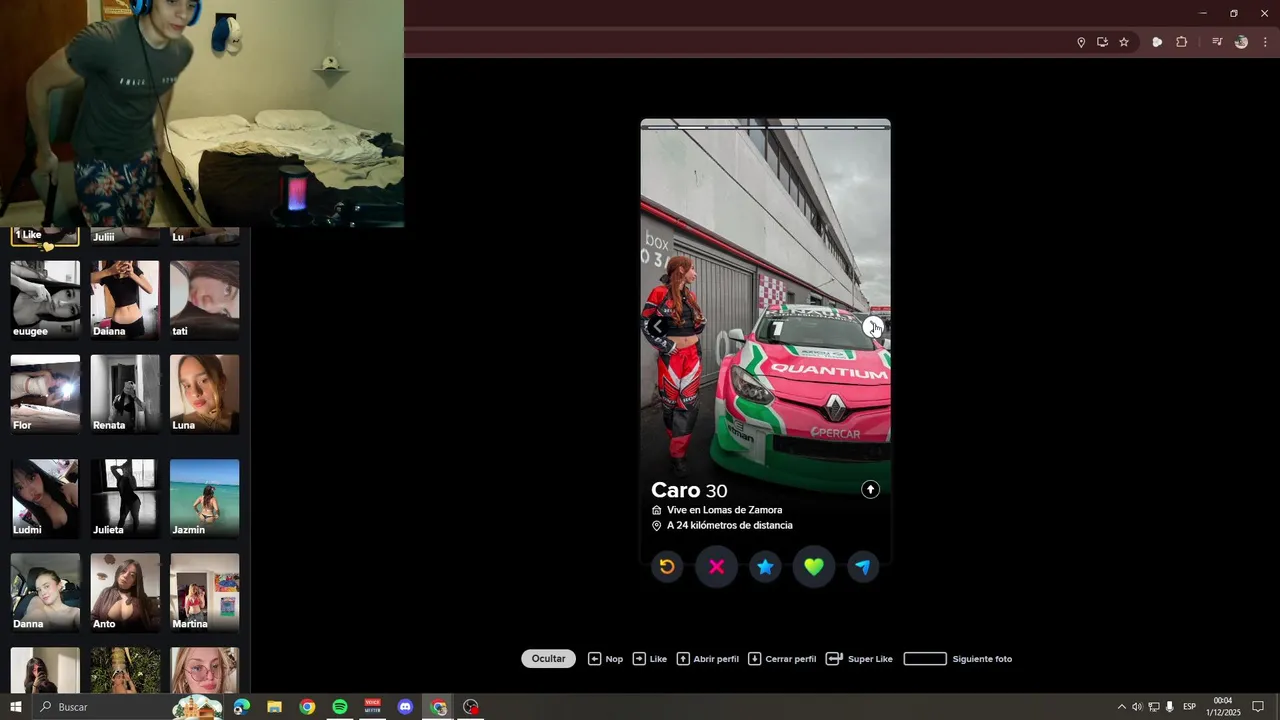
Task: Click the location pin icon in address bar
Action: [x=1081, y=42]
